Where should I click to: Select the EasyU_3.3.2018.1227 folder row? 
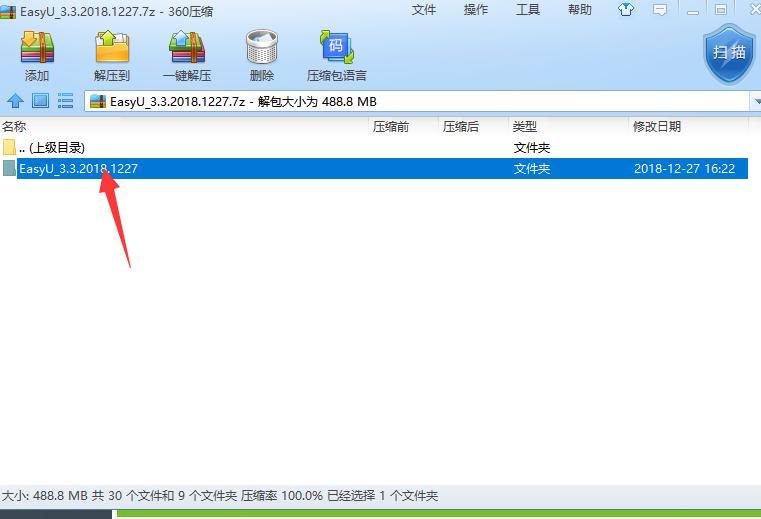tap(374, 168)
